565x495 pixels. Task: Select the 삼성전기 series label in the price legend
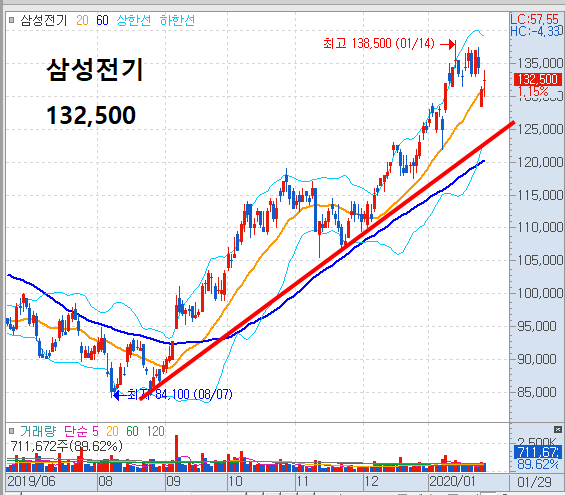click(44, 20)
